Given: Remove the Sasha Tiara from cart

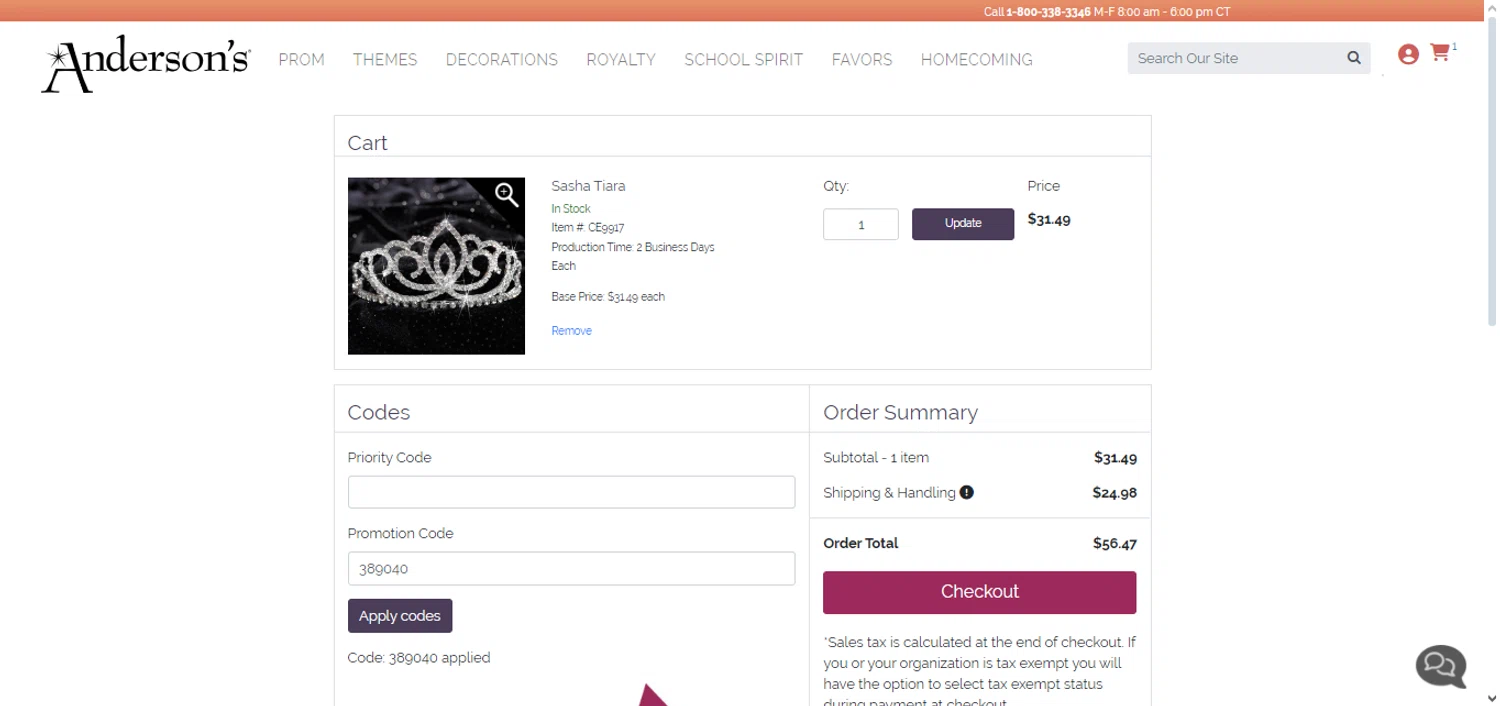Looking at the screenshot, I should [x=571, y=331].
